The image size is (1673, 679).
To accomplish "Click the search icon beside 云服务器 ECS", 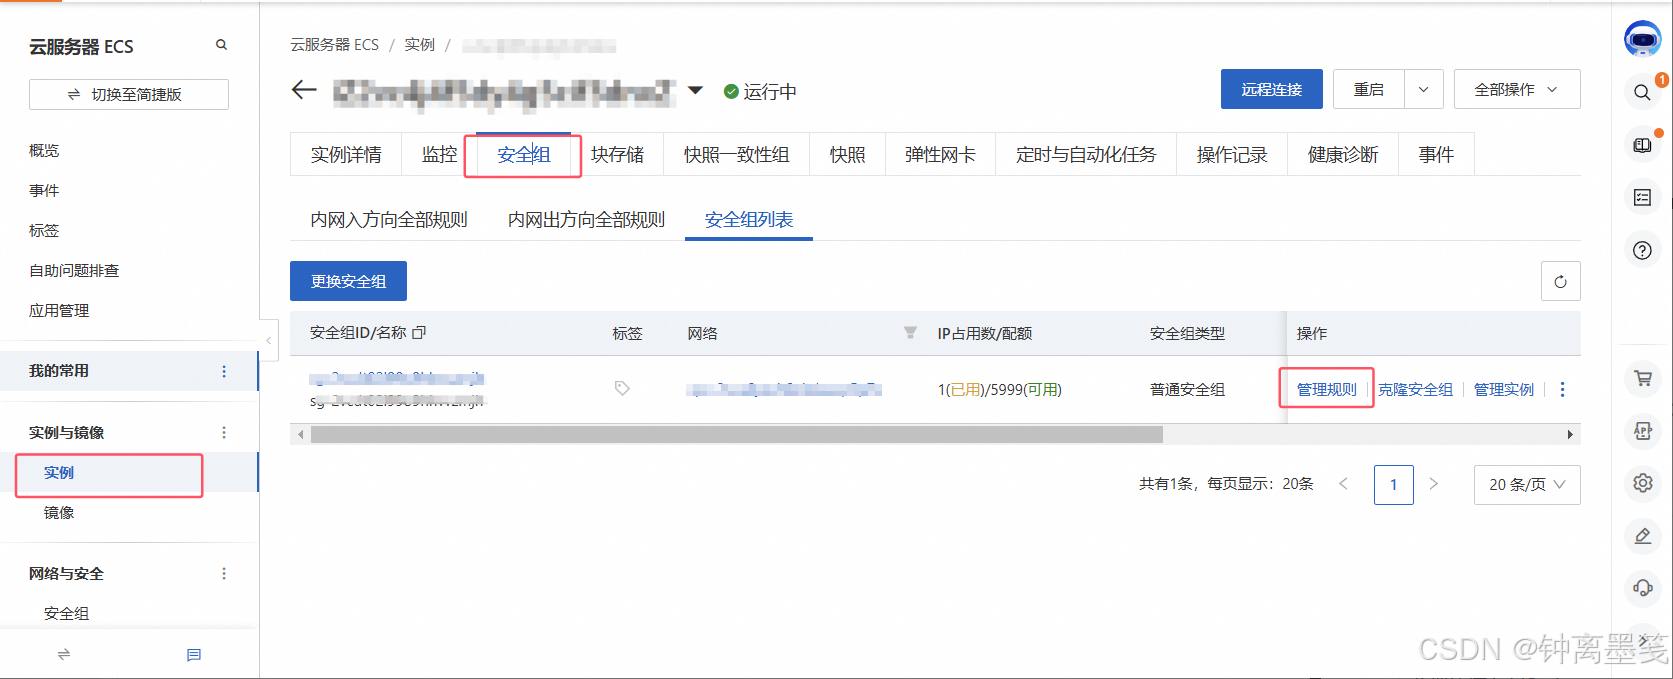I will 221,45.
